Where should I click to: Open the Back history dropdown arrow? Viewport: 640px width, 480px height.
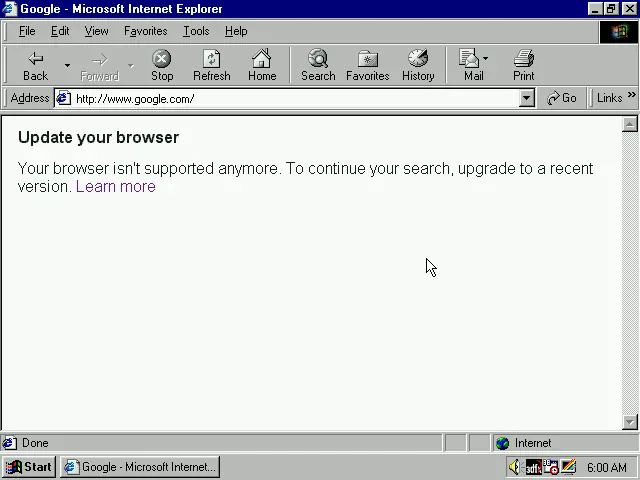coord(67,65)
